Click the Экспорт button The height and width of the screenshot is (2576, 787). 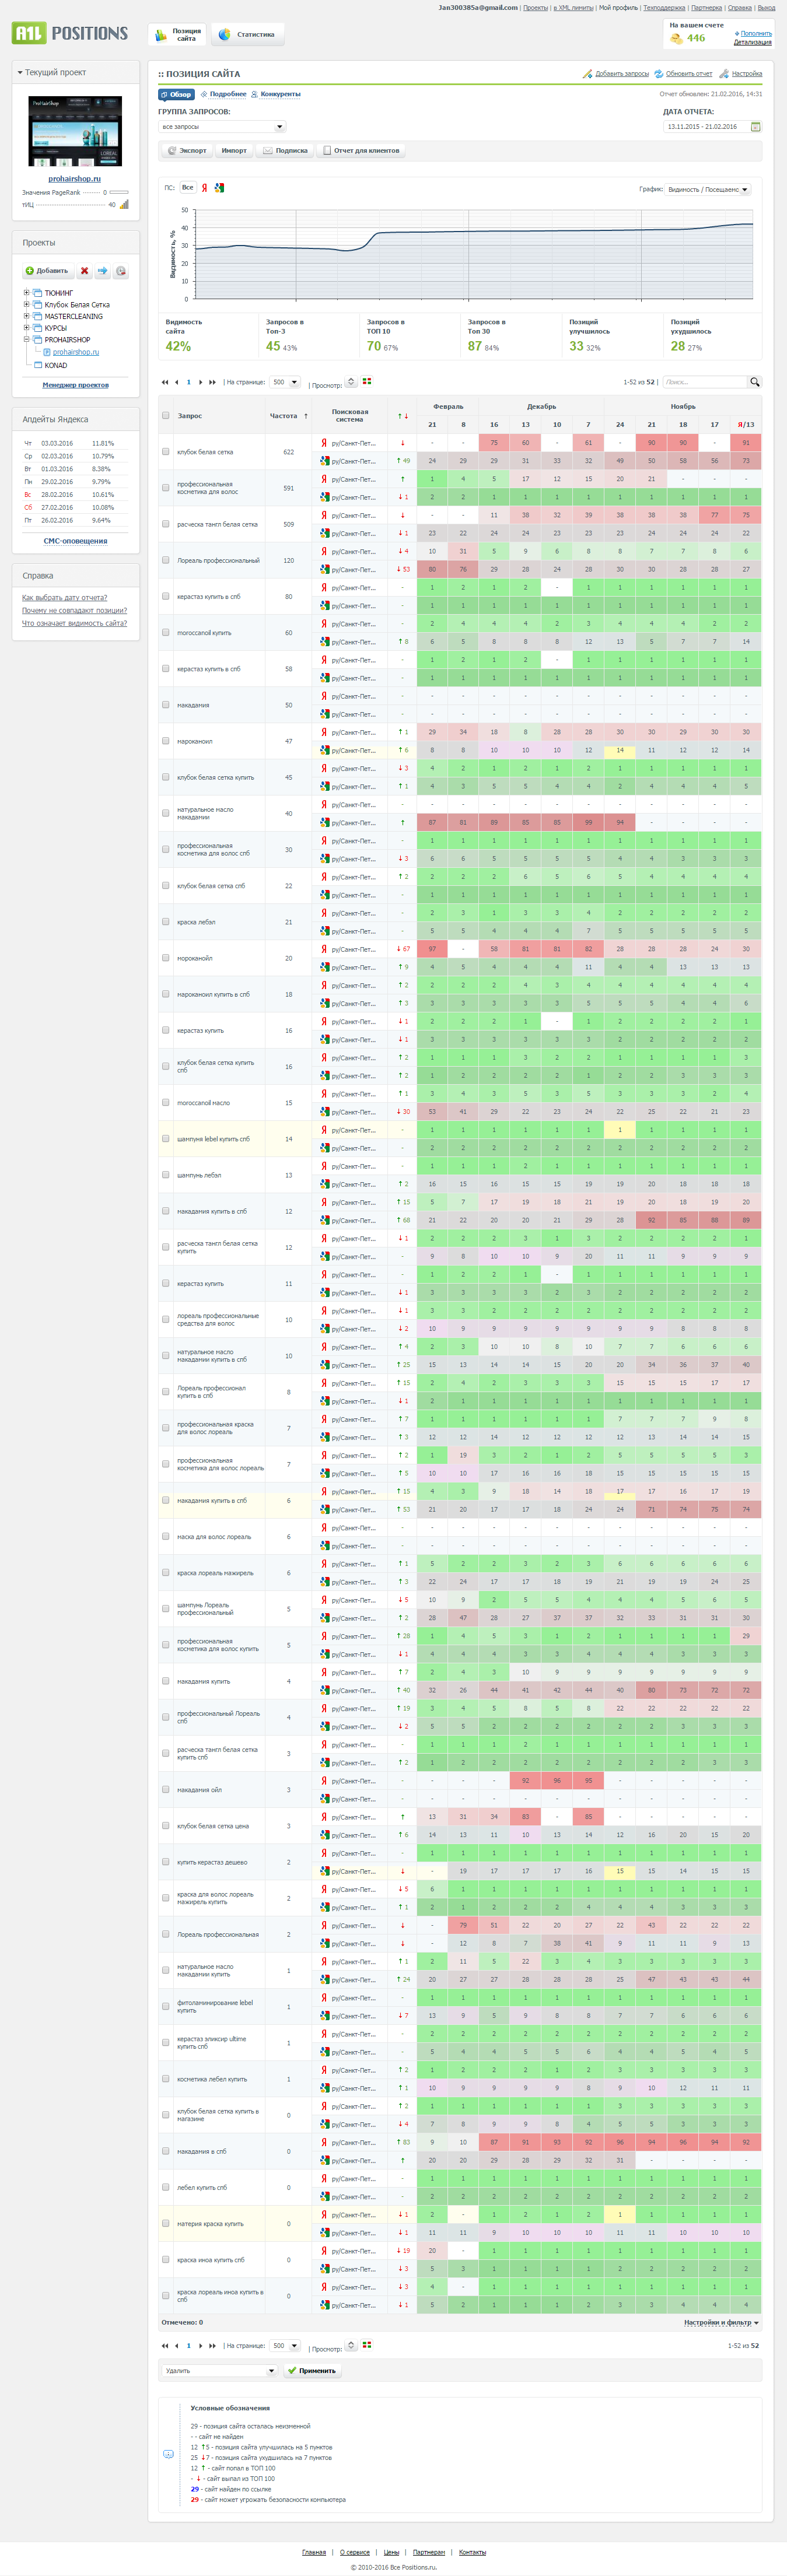[187, 151]
